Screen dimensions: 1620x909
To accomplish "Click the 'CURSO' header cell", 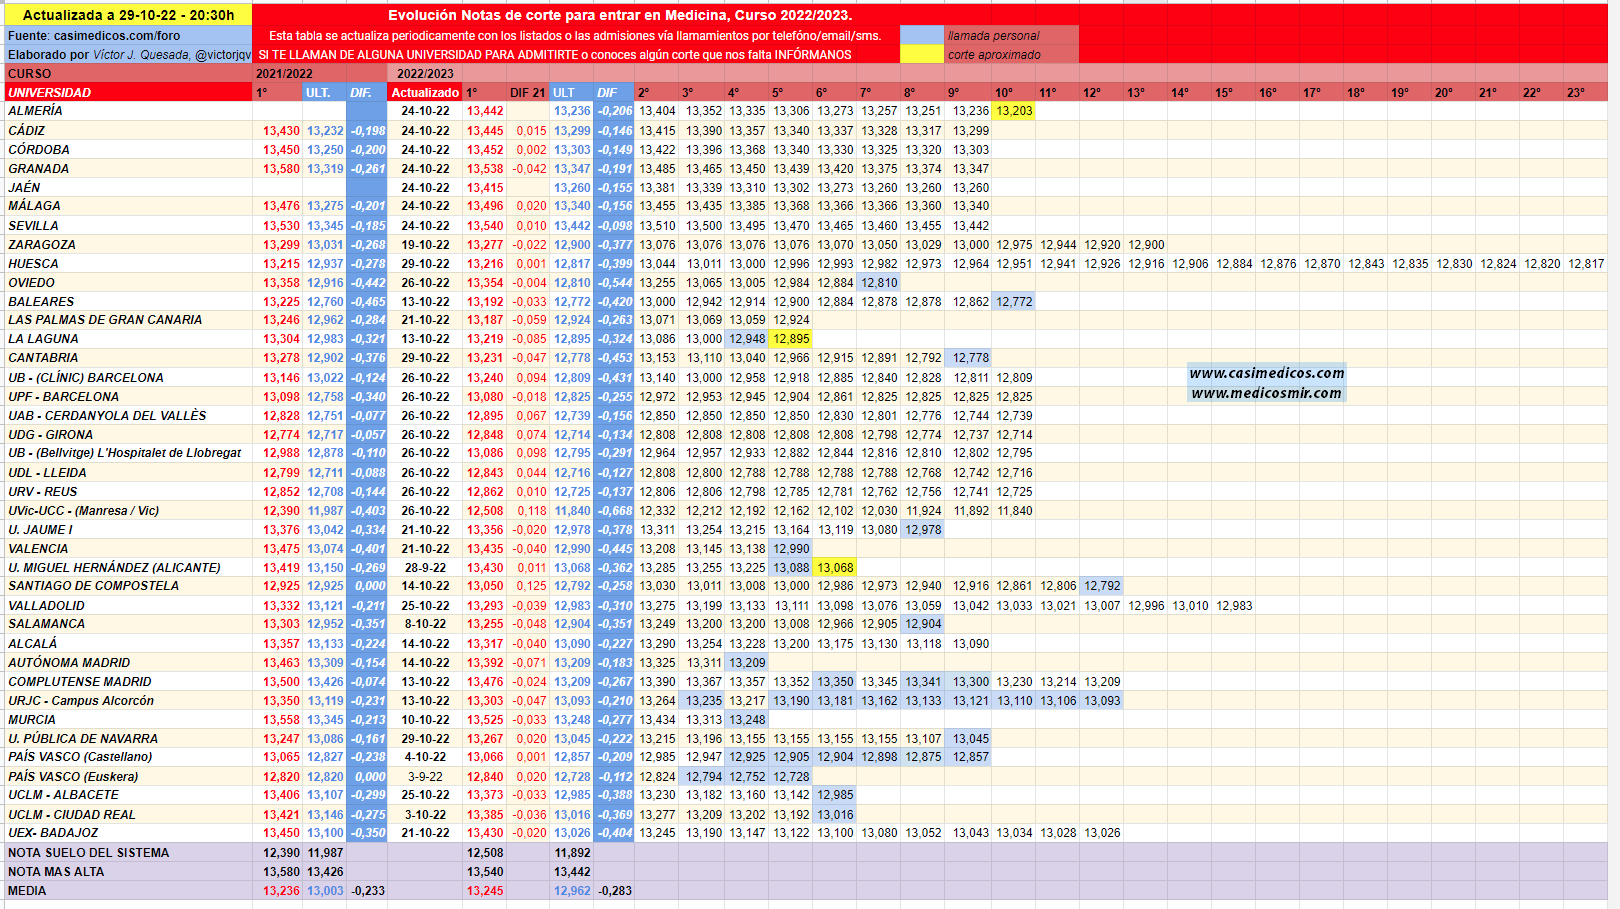I will click(x=128, y=74).
